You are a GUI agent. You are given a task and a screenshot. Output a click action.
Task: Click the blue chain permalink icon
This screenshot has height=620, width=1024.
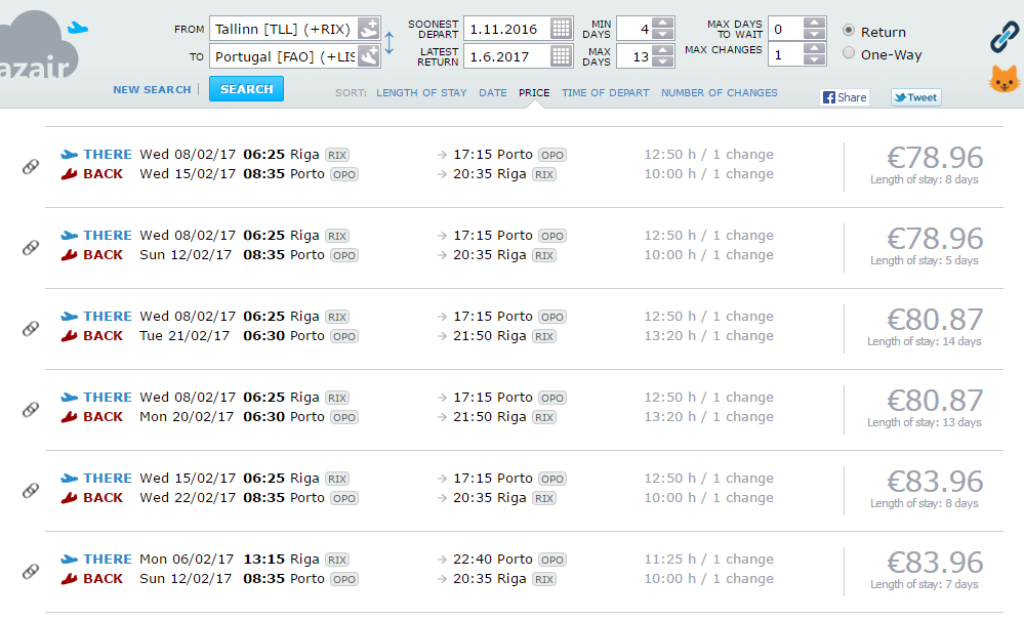pos(1003,37)
